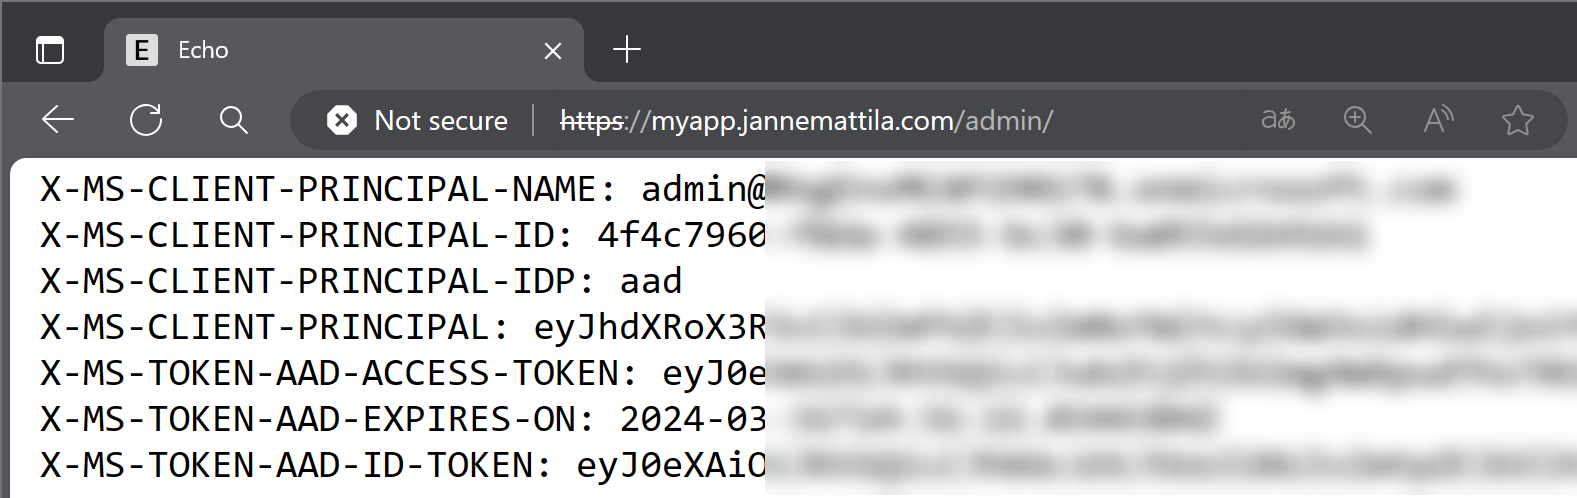Open a new tab with plus button
This screenshot has height=498, width=1577.
627,49
